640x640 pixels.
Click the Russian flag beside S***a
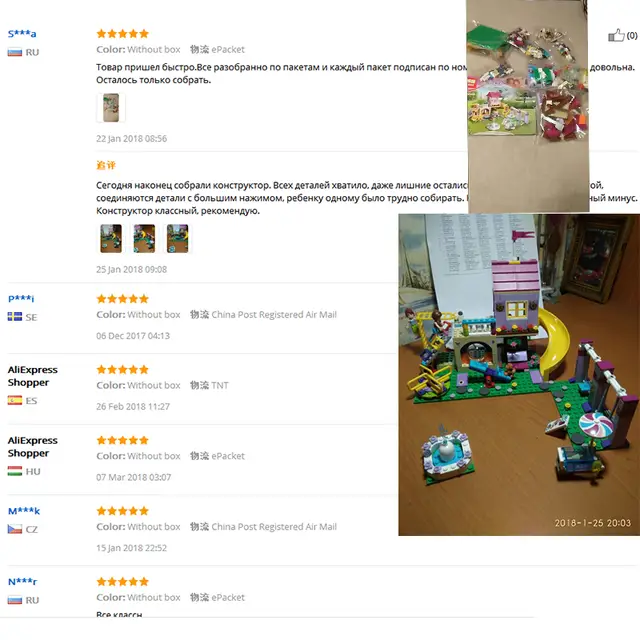(x=15, y=52)
